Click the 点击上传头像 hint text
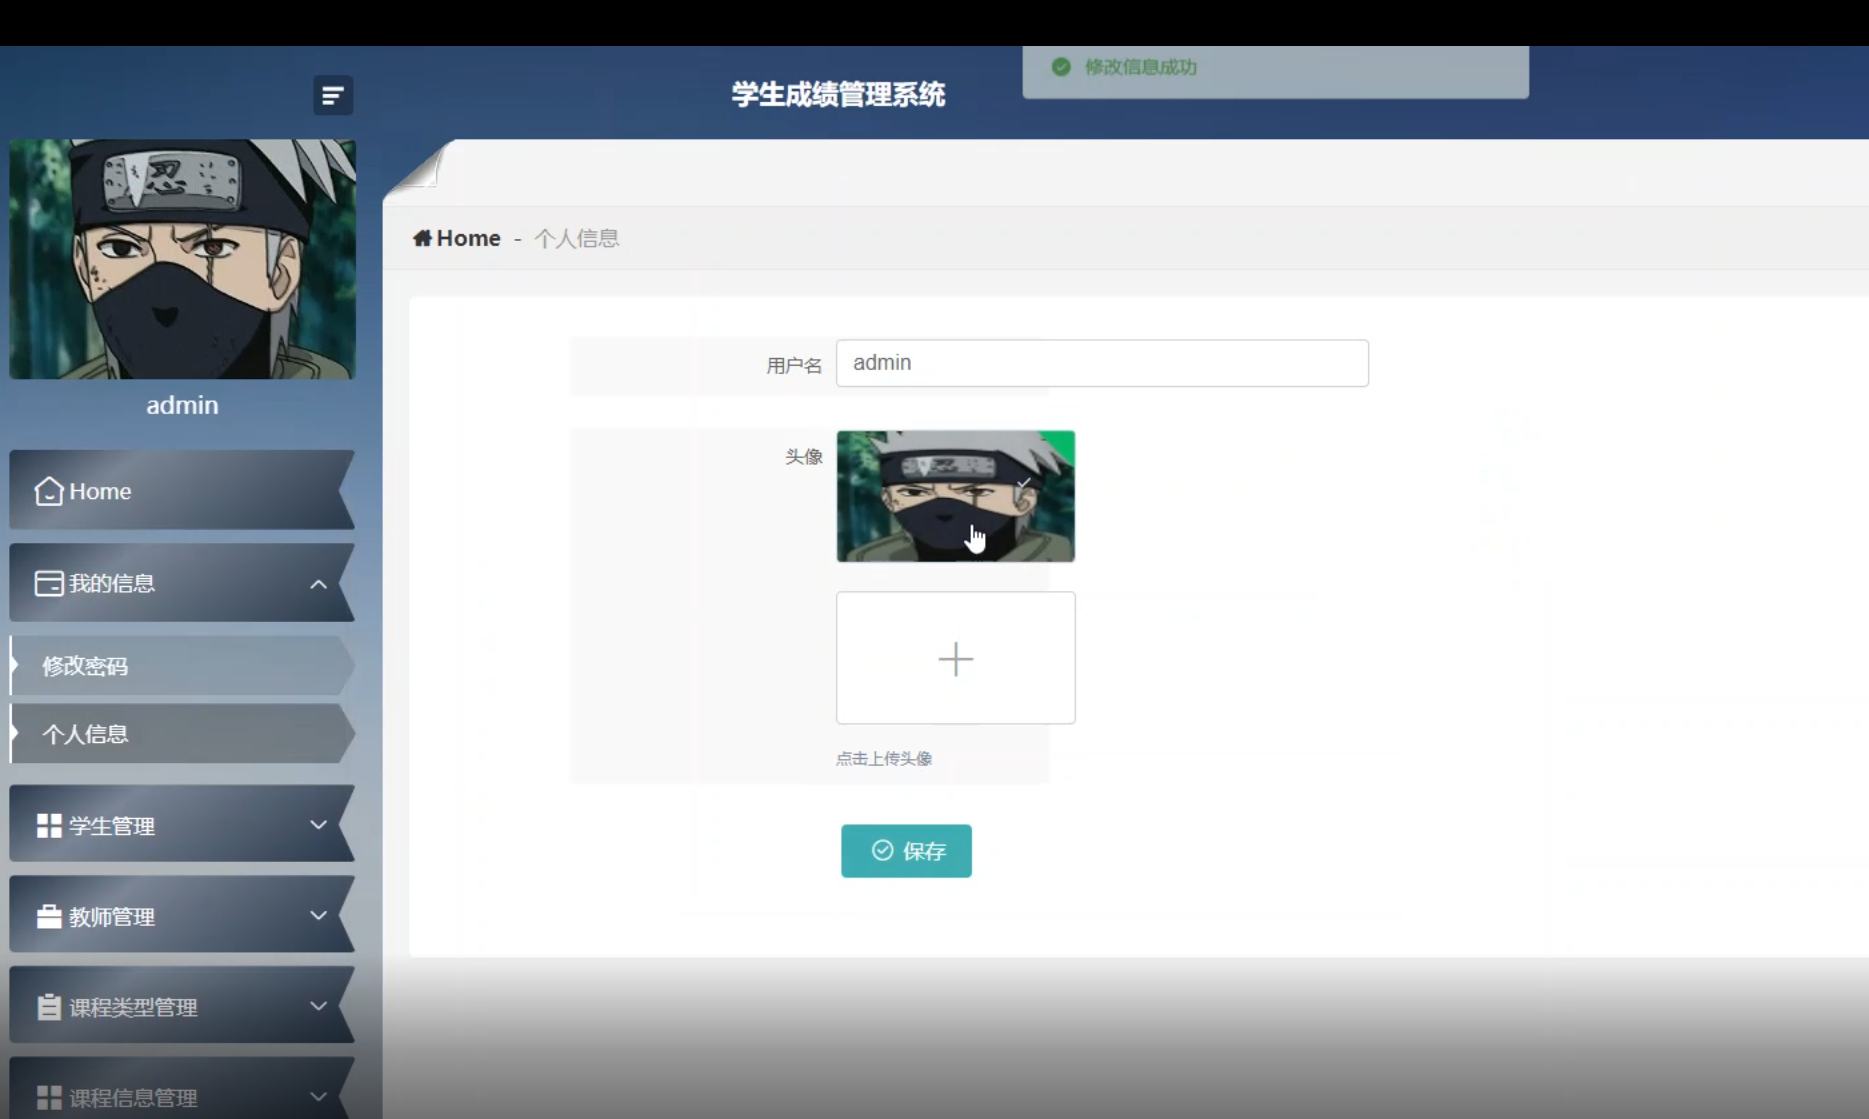 [884, 758]
